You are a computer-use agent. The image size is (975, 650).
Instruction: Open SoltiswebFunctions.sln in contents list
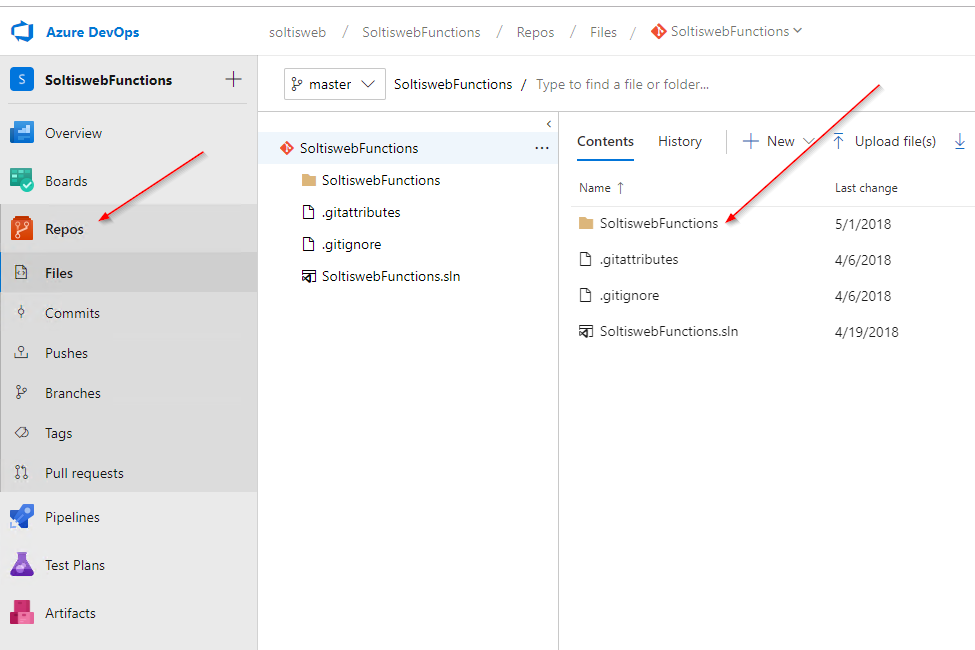pyautogui.click(x=668, y=332)
